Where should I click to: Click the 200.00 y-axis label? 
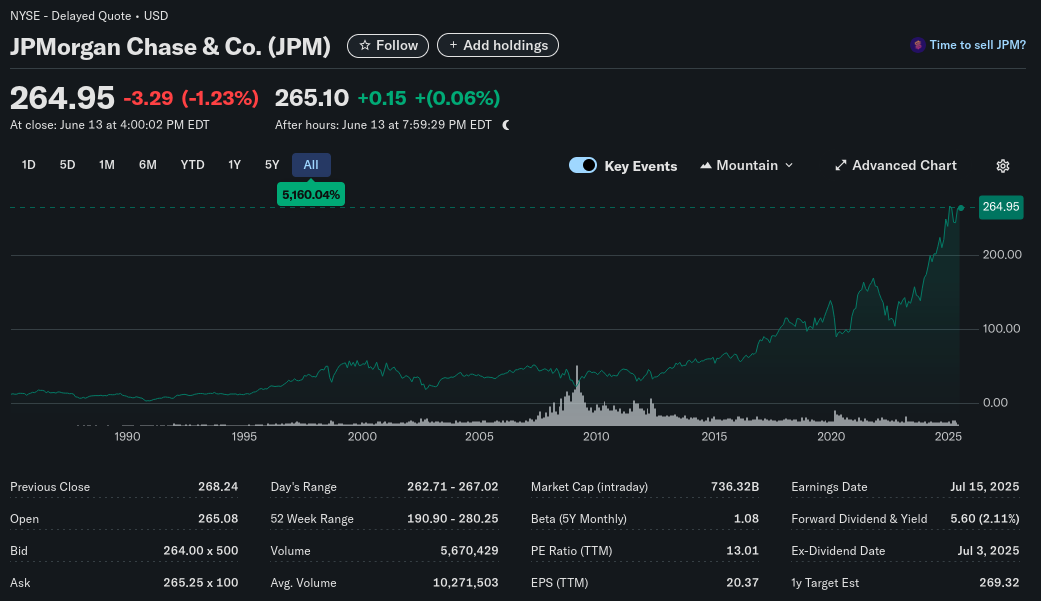pyautogui.click(x=1002, y=254)
